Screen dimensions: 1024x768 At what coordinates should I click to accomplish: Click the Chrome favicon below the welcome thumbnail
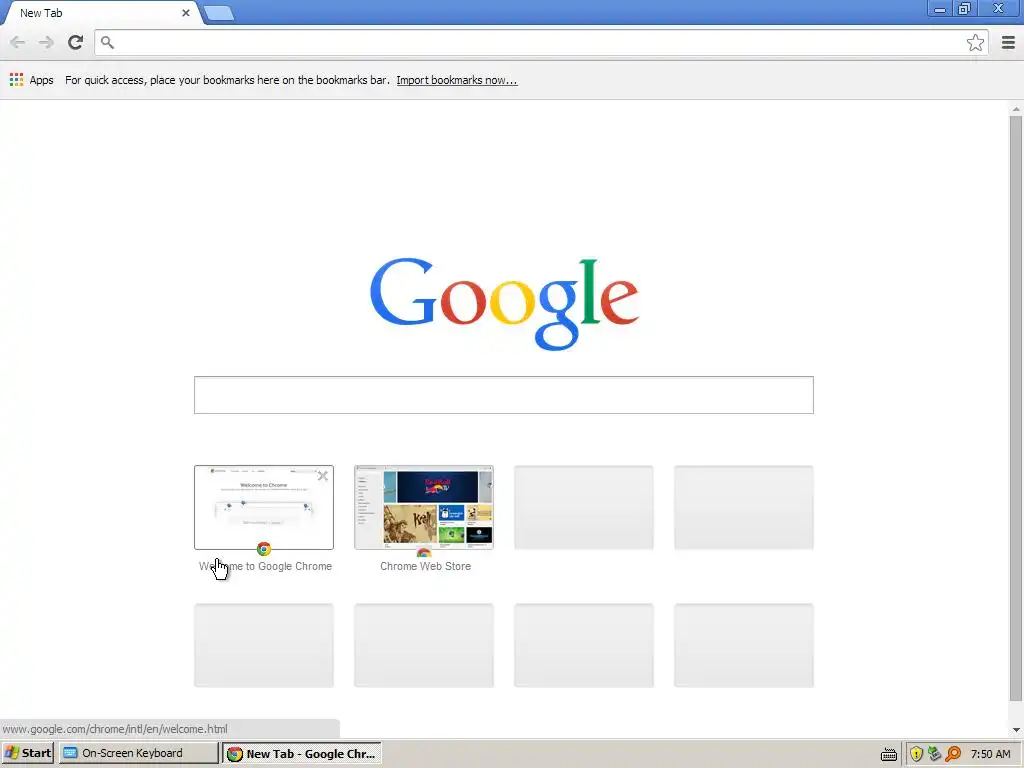pyautogui.click(x=264, y=549)
